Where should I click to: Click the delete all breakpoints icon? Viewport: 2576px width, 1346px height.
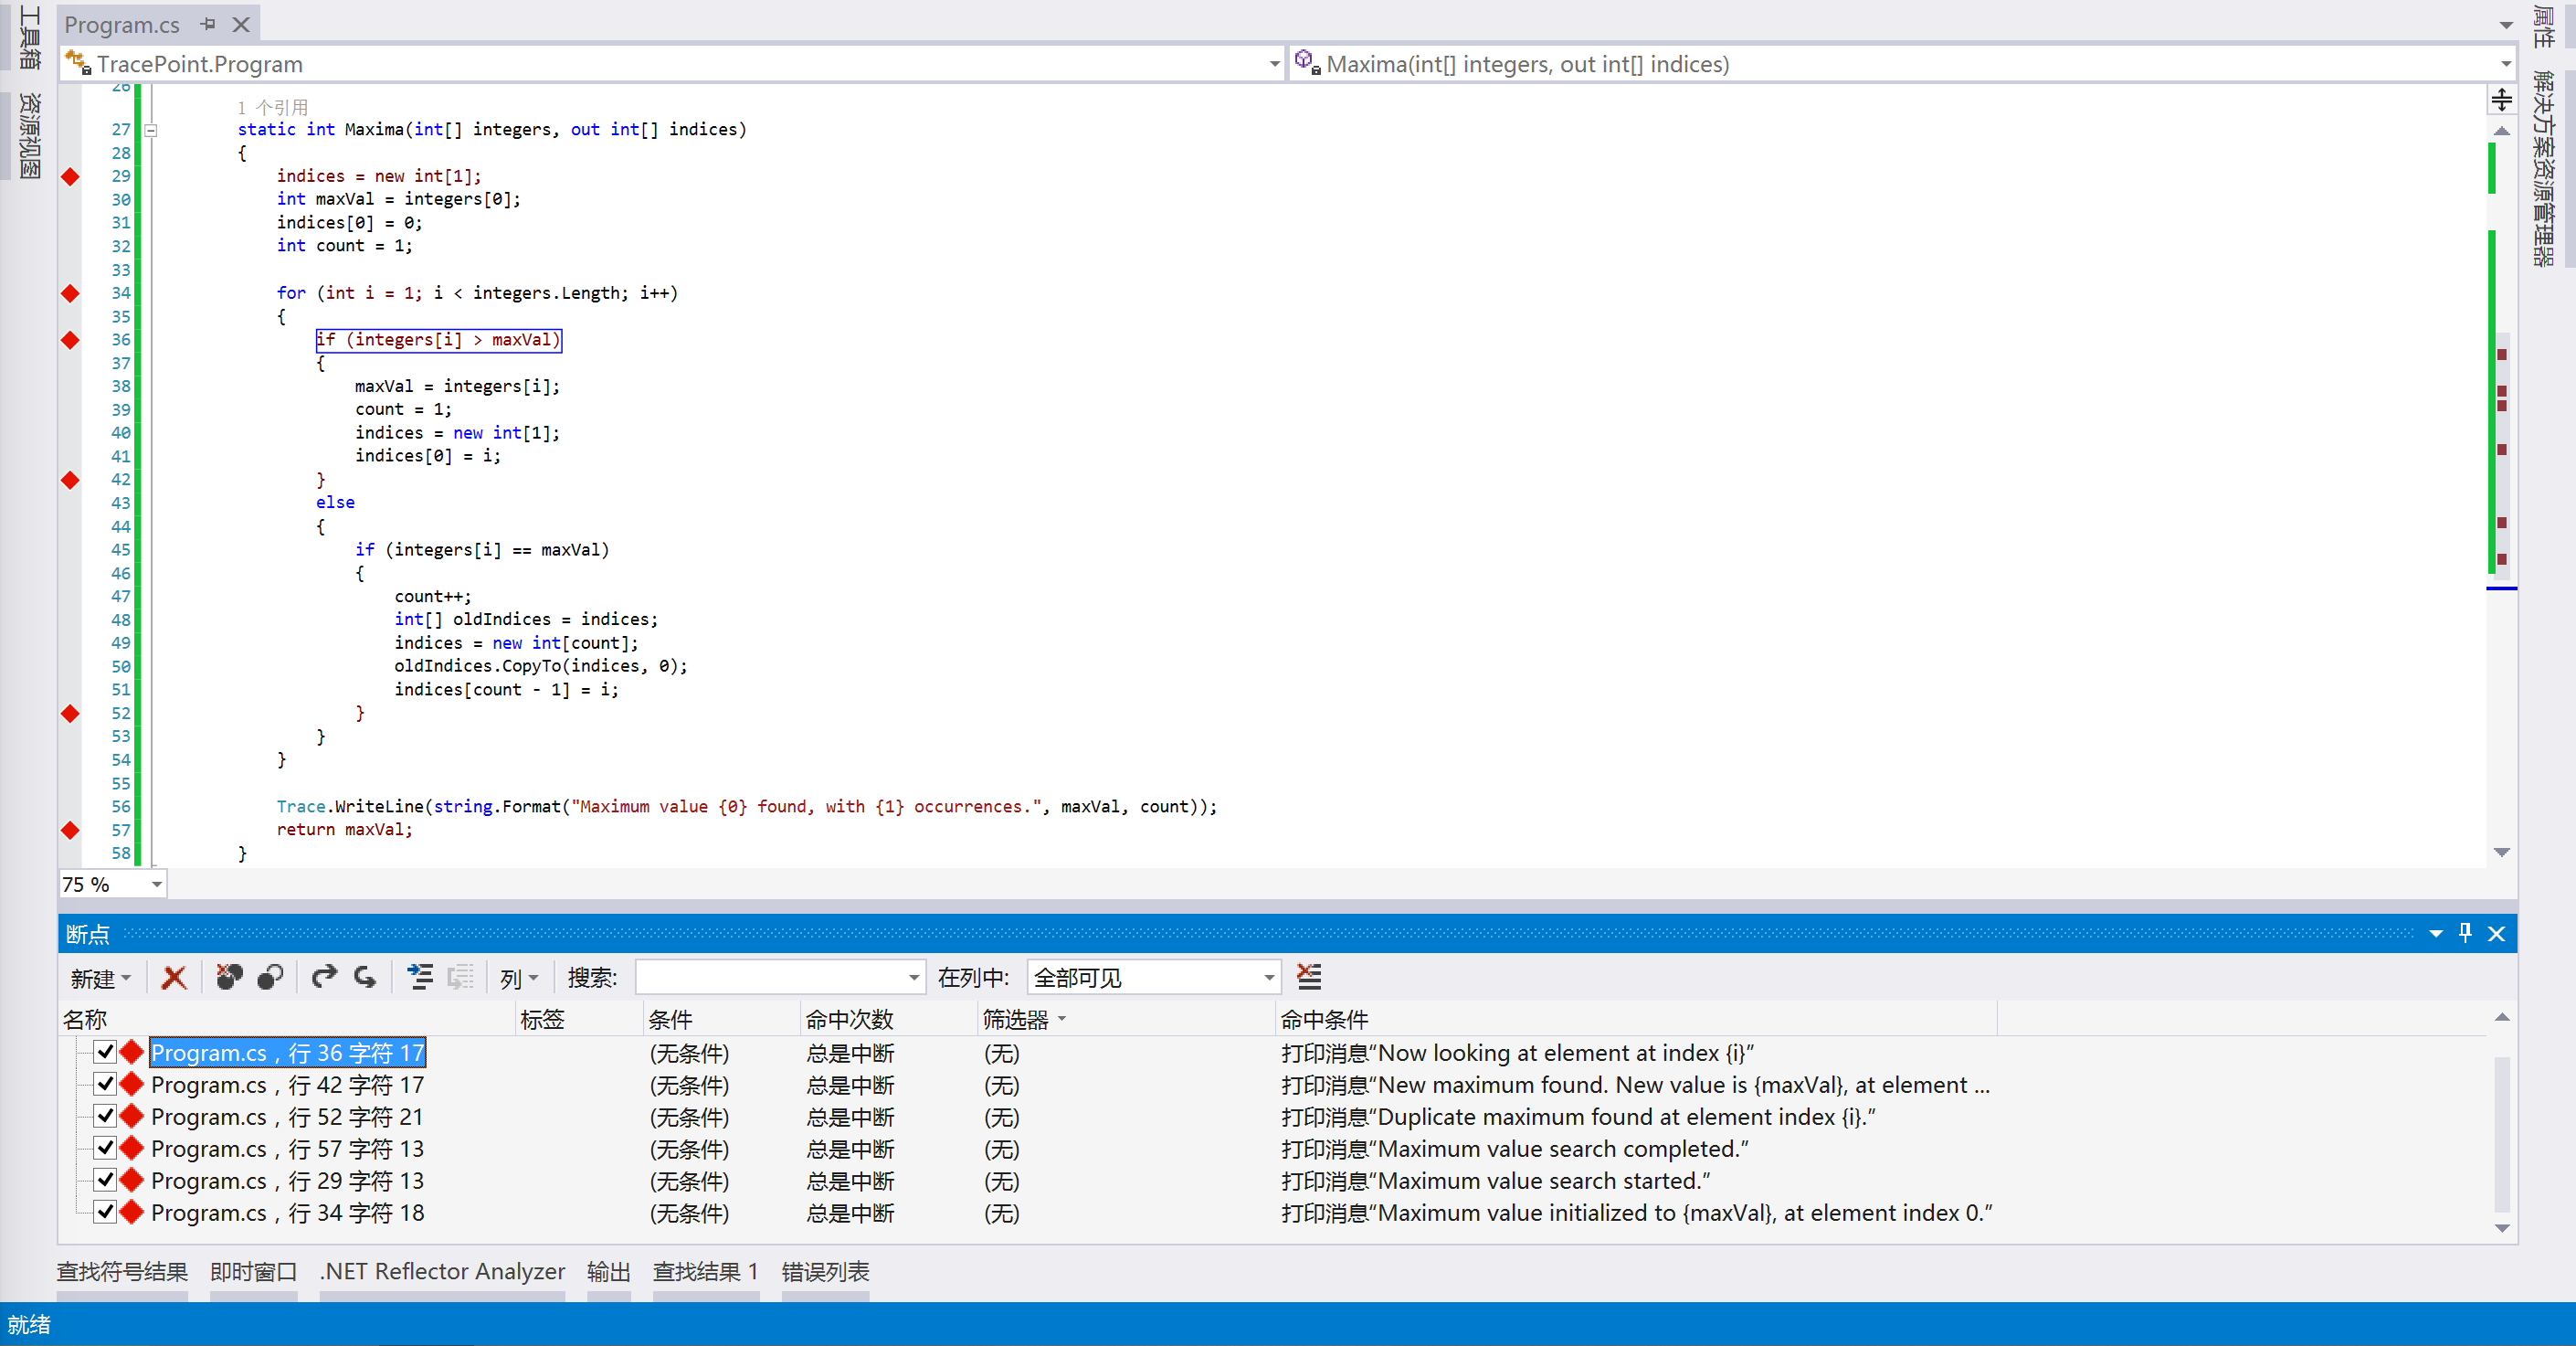229,977
